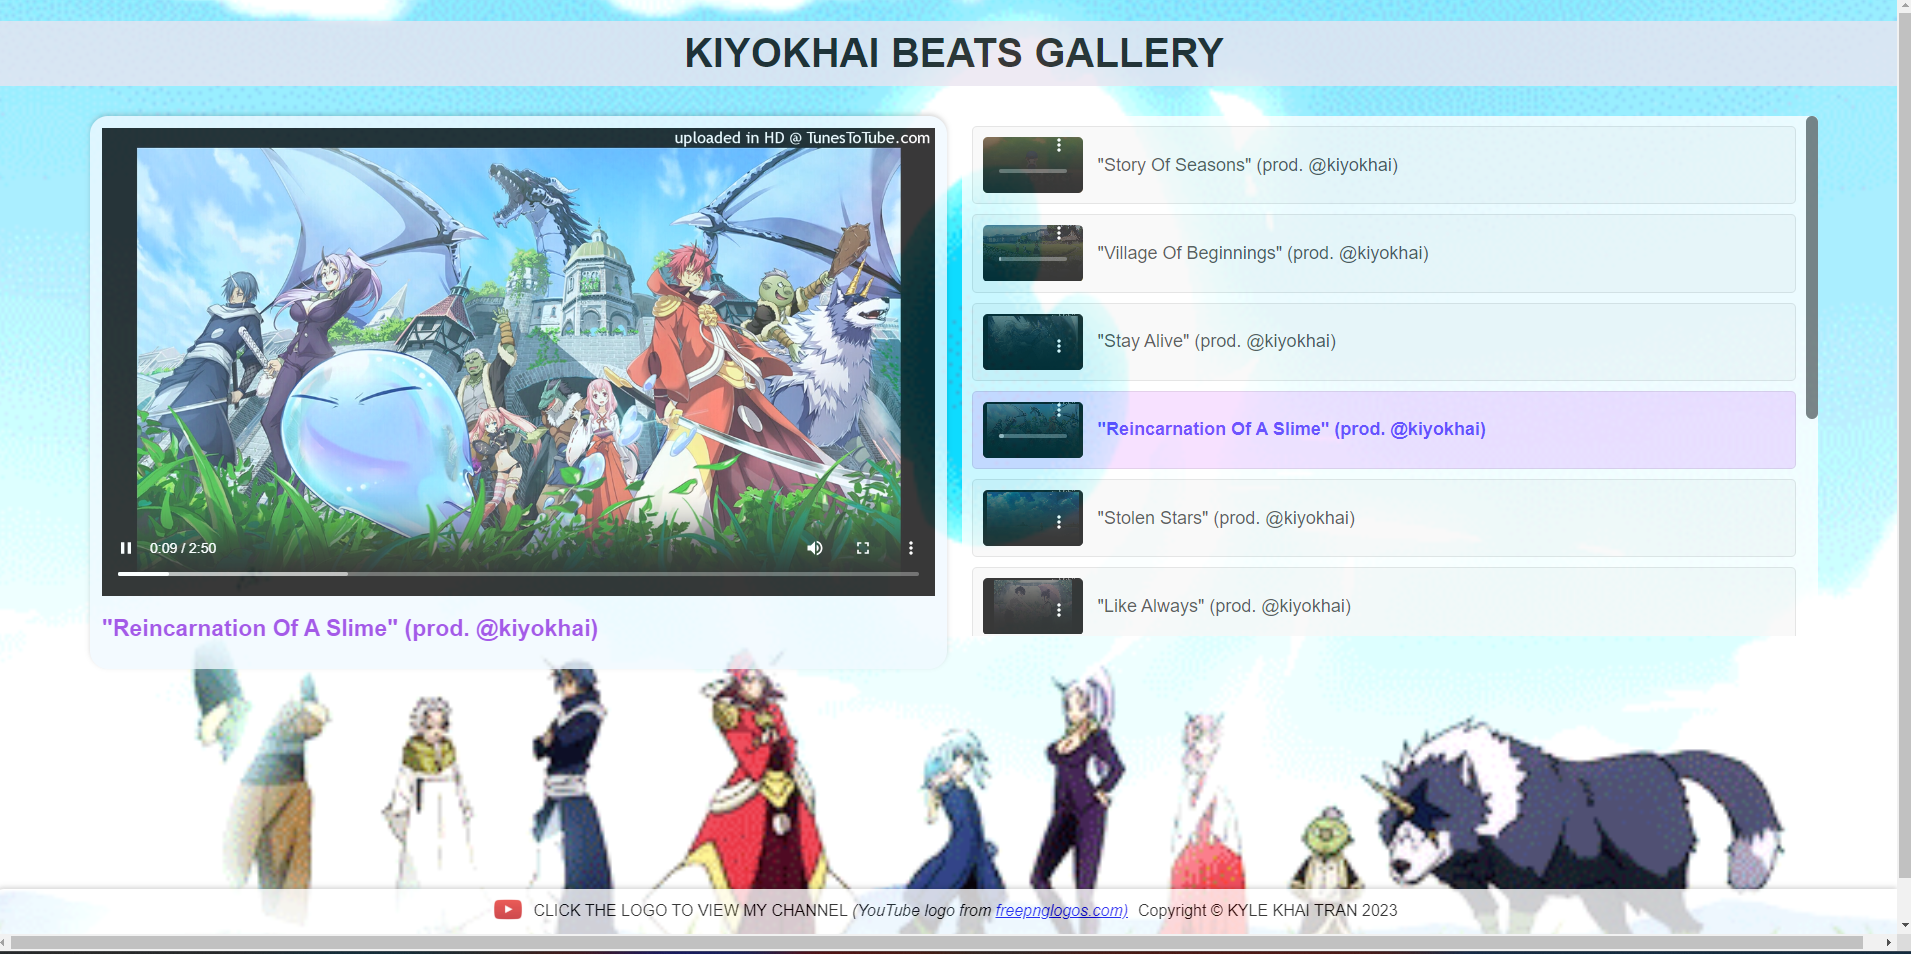The width and height of the screenshot is (1911, 954).
Task: Click KIYOKHAI BEATS GALLERY heading
Action: [x=954, y=53]
